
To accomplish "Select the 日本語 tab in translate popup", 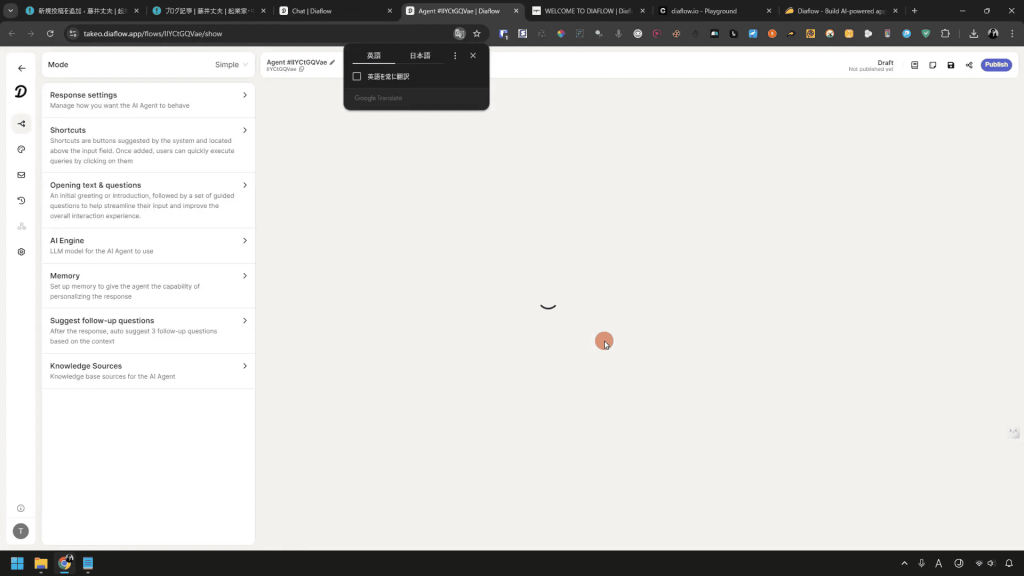I will 420,56.
